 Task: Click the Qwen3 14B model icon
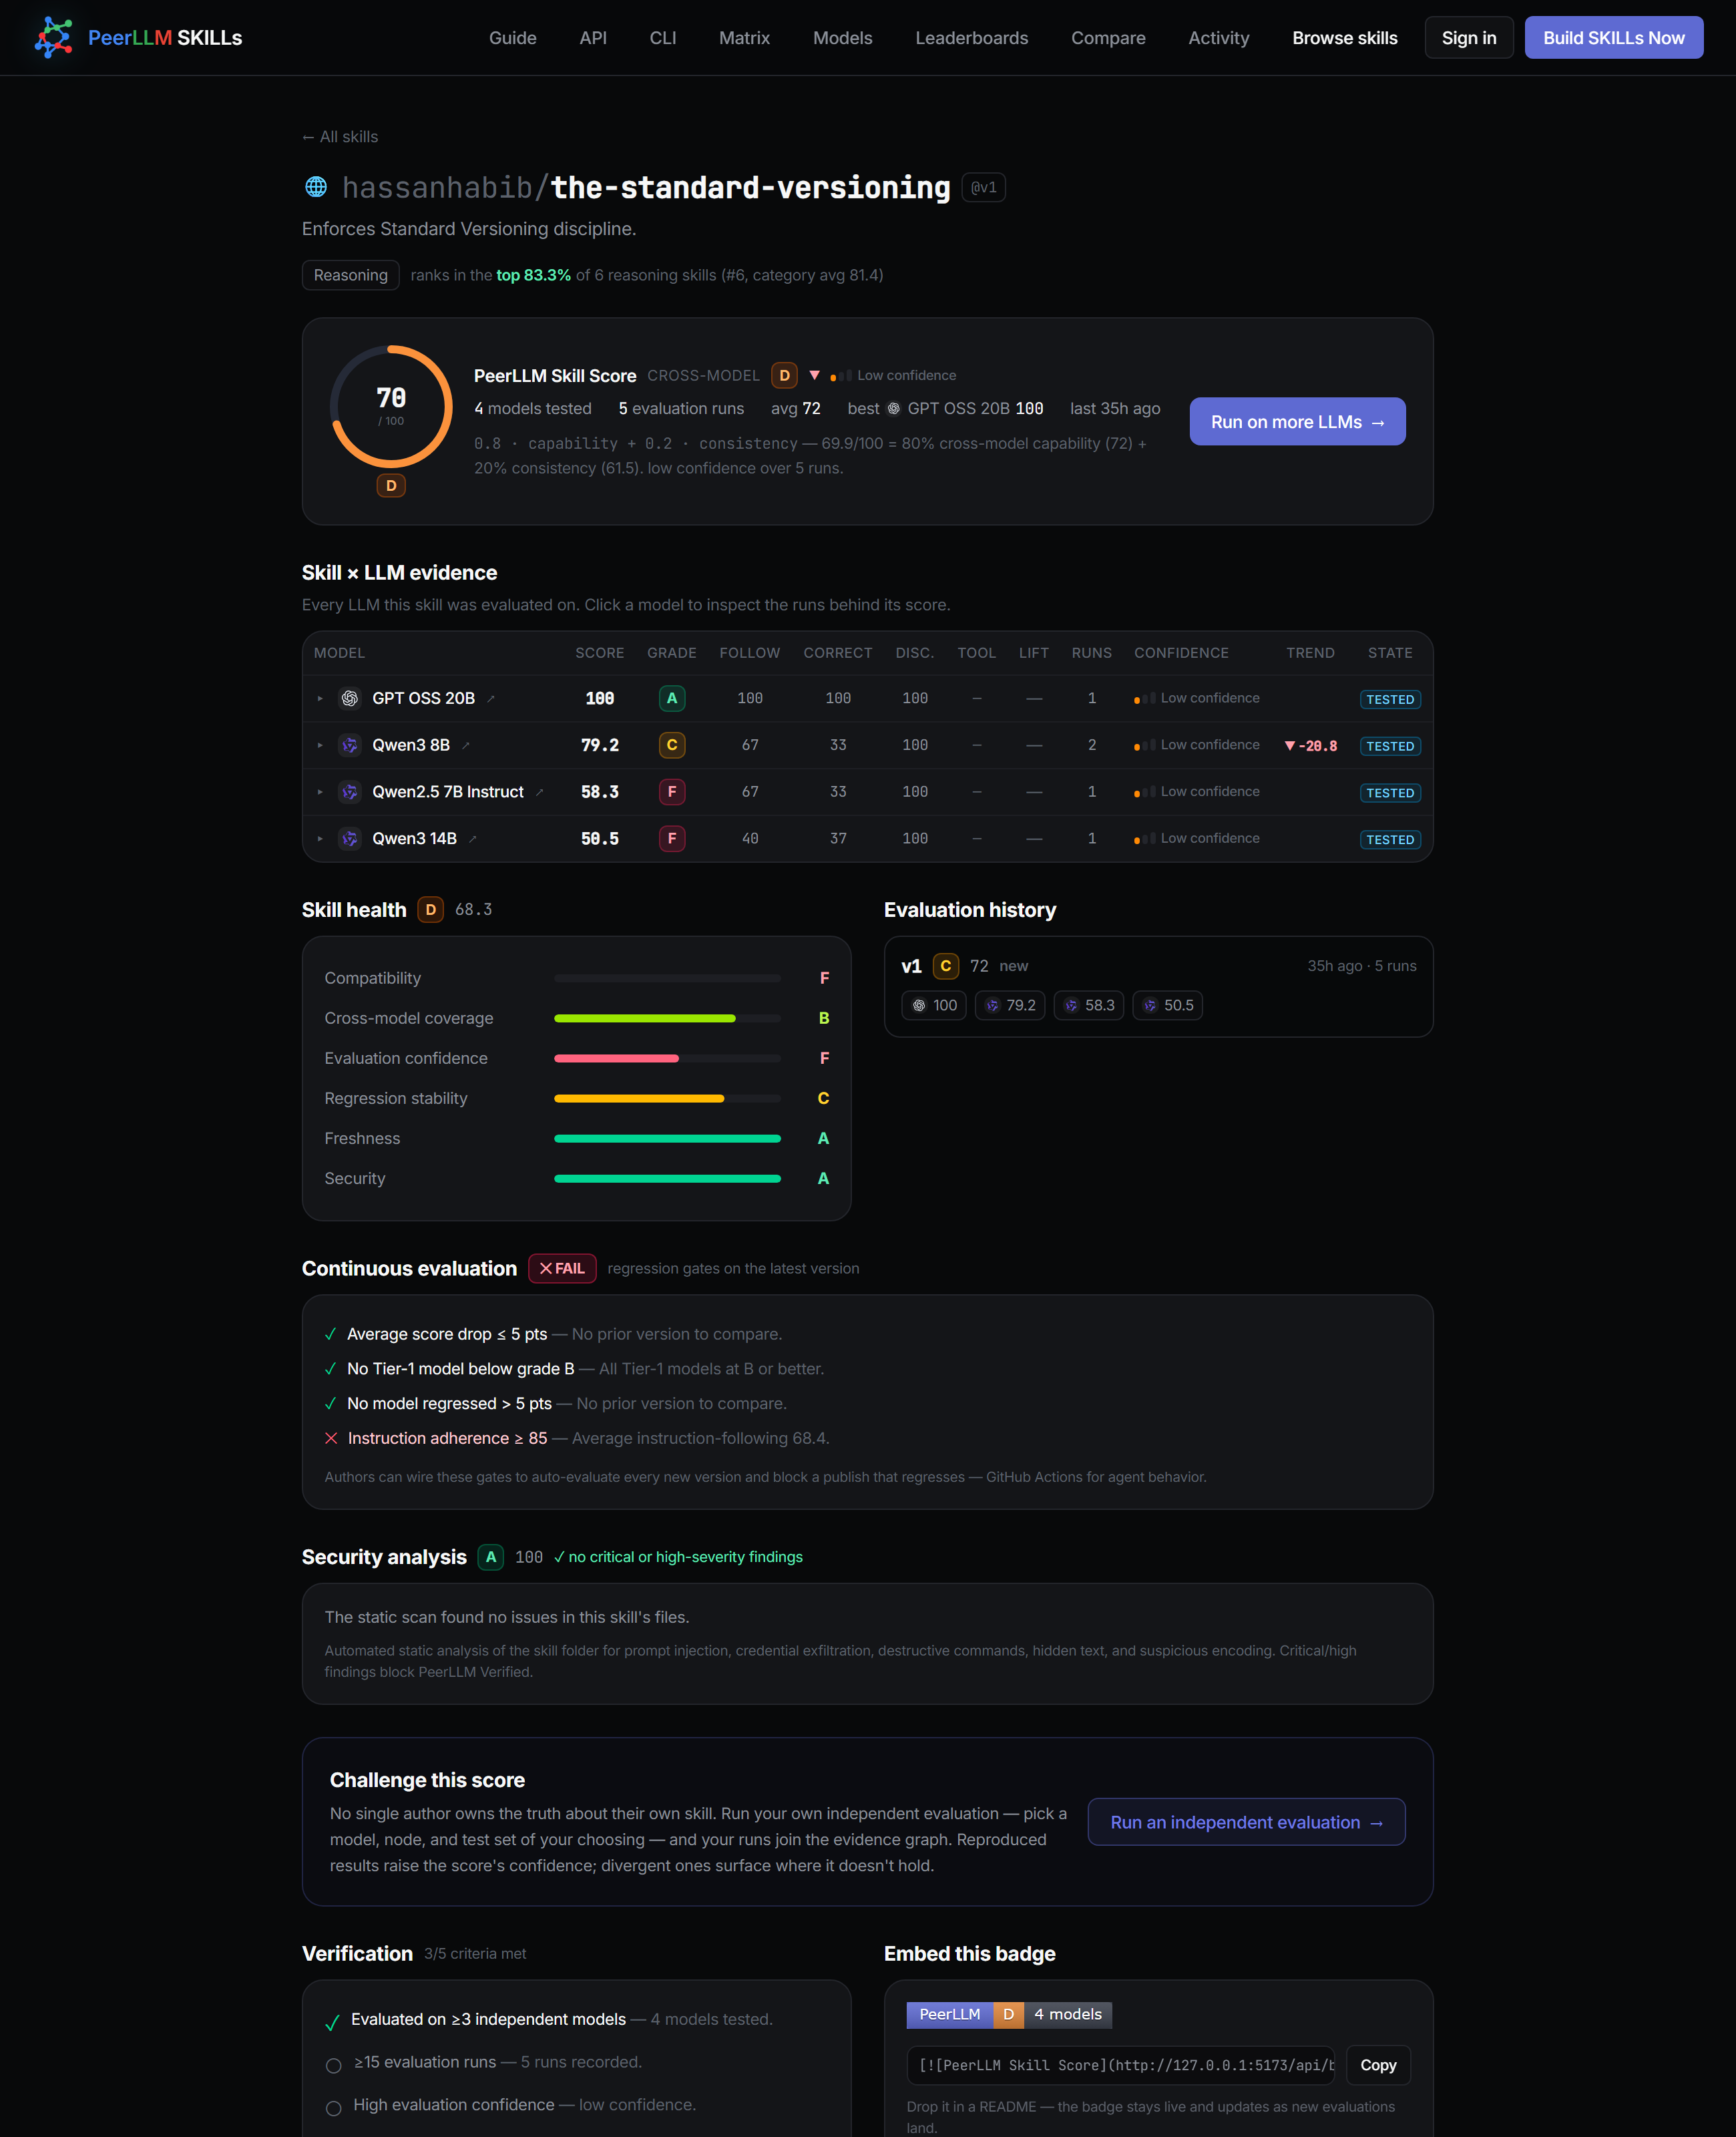point(350,839)
